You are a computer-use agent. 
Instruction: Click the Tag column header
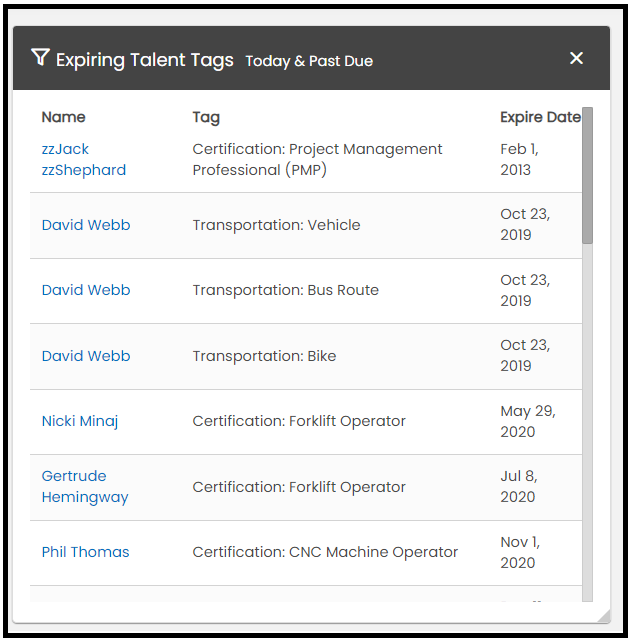click(x=206, y=117)
